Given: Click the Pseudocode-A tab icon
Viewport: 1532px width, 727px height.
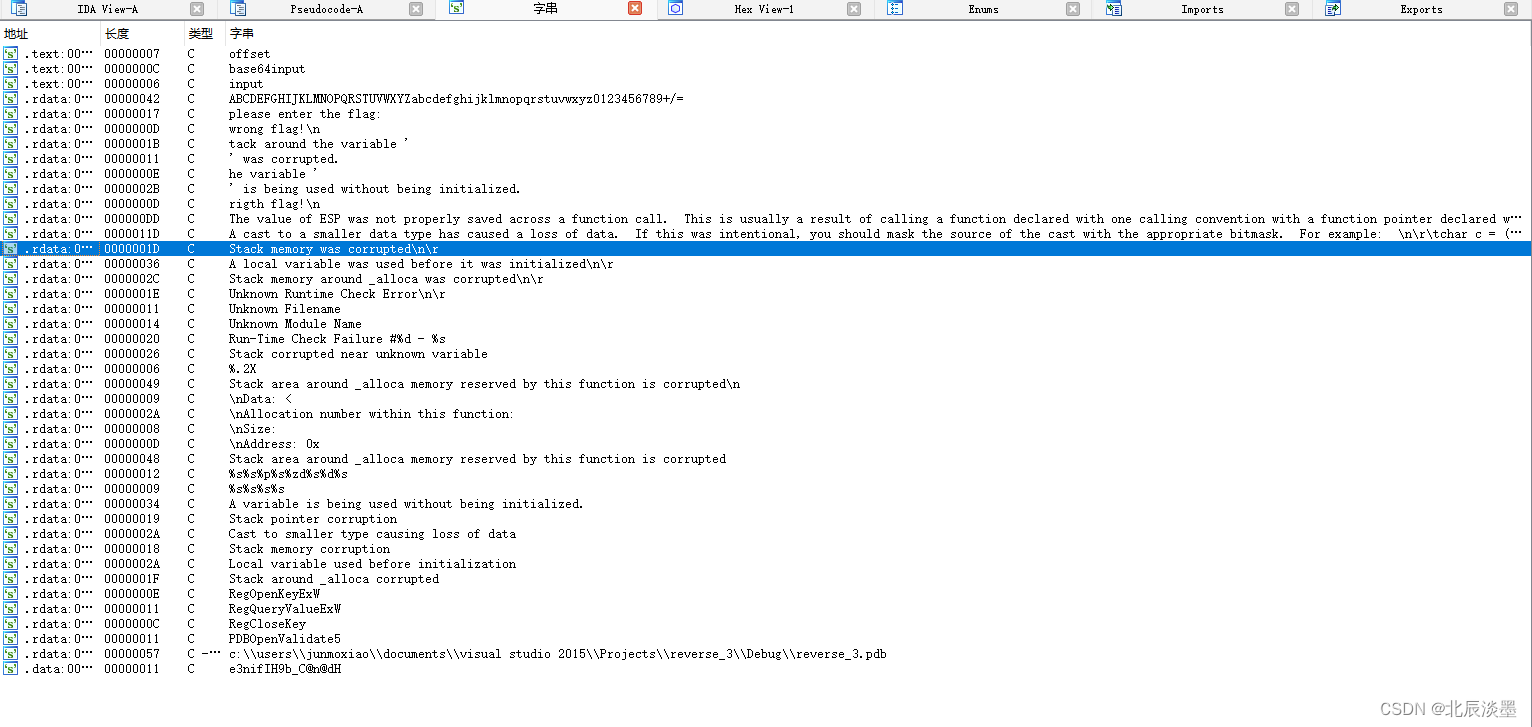Looking at the screenshot, I should (x=238, y=9).
